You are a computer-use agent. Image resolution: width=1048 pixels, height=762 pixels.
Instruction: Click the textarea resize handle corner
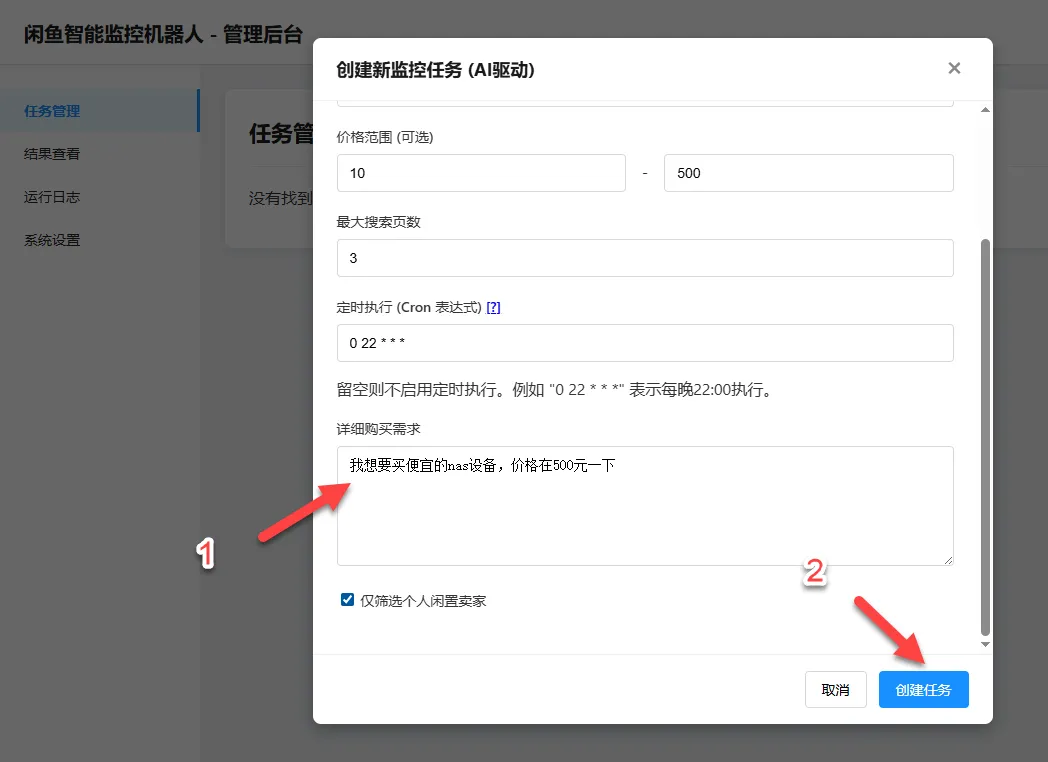tap(948, 561)
